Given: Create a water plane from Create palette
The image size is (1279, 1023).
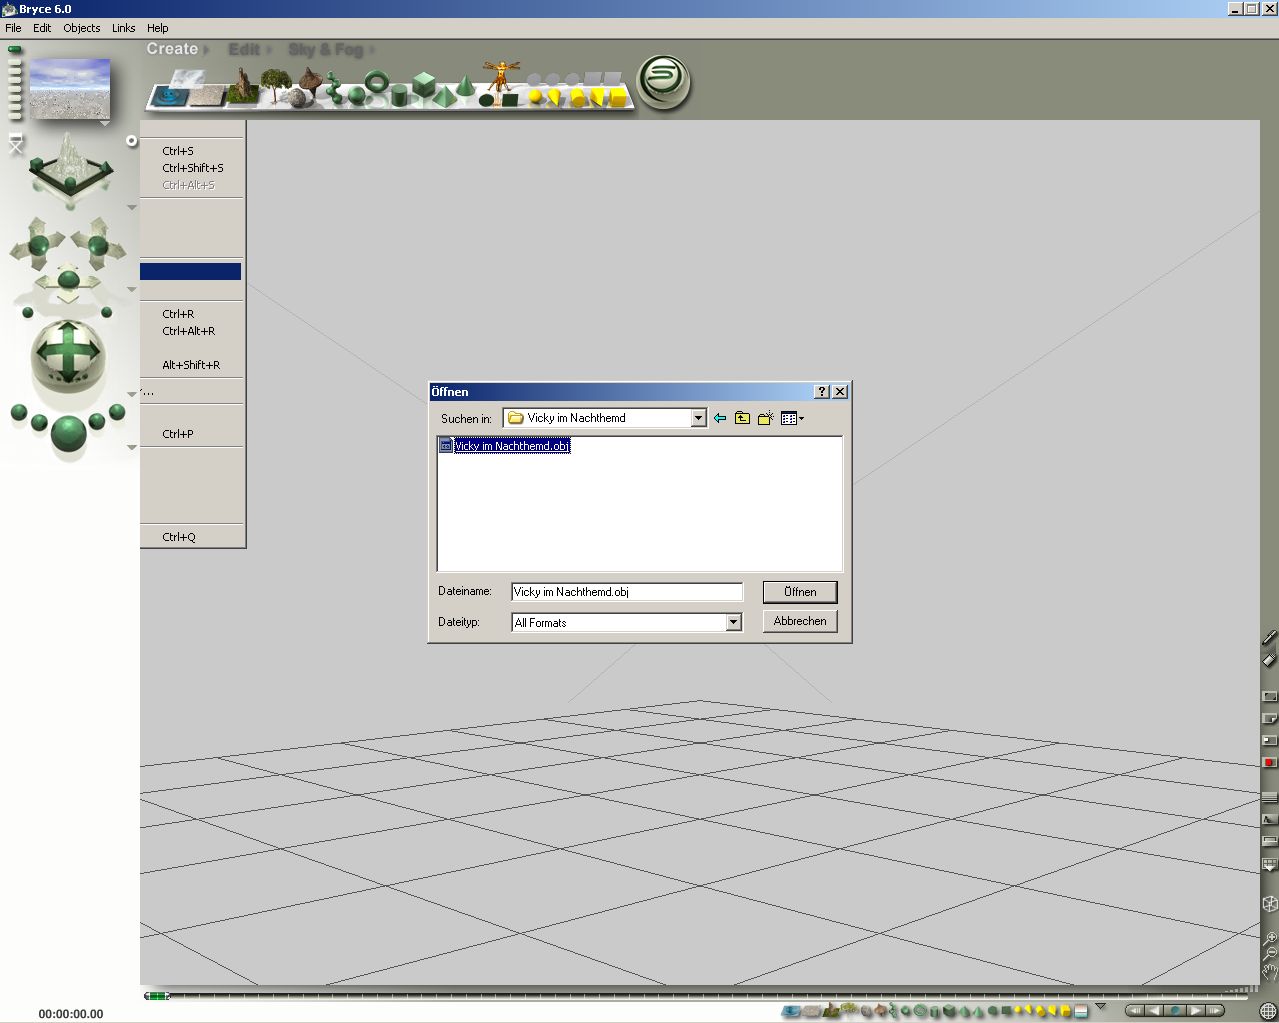Looking at the screenshot, I should click(x=169, y=95).
